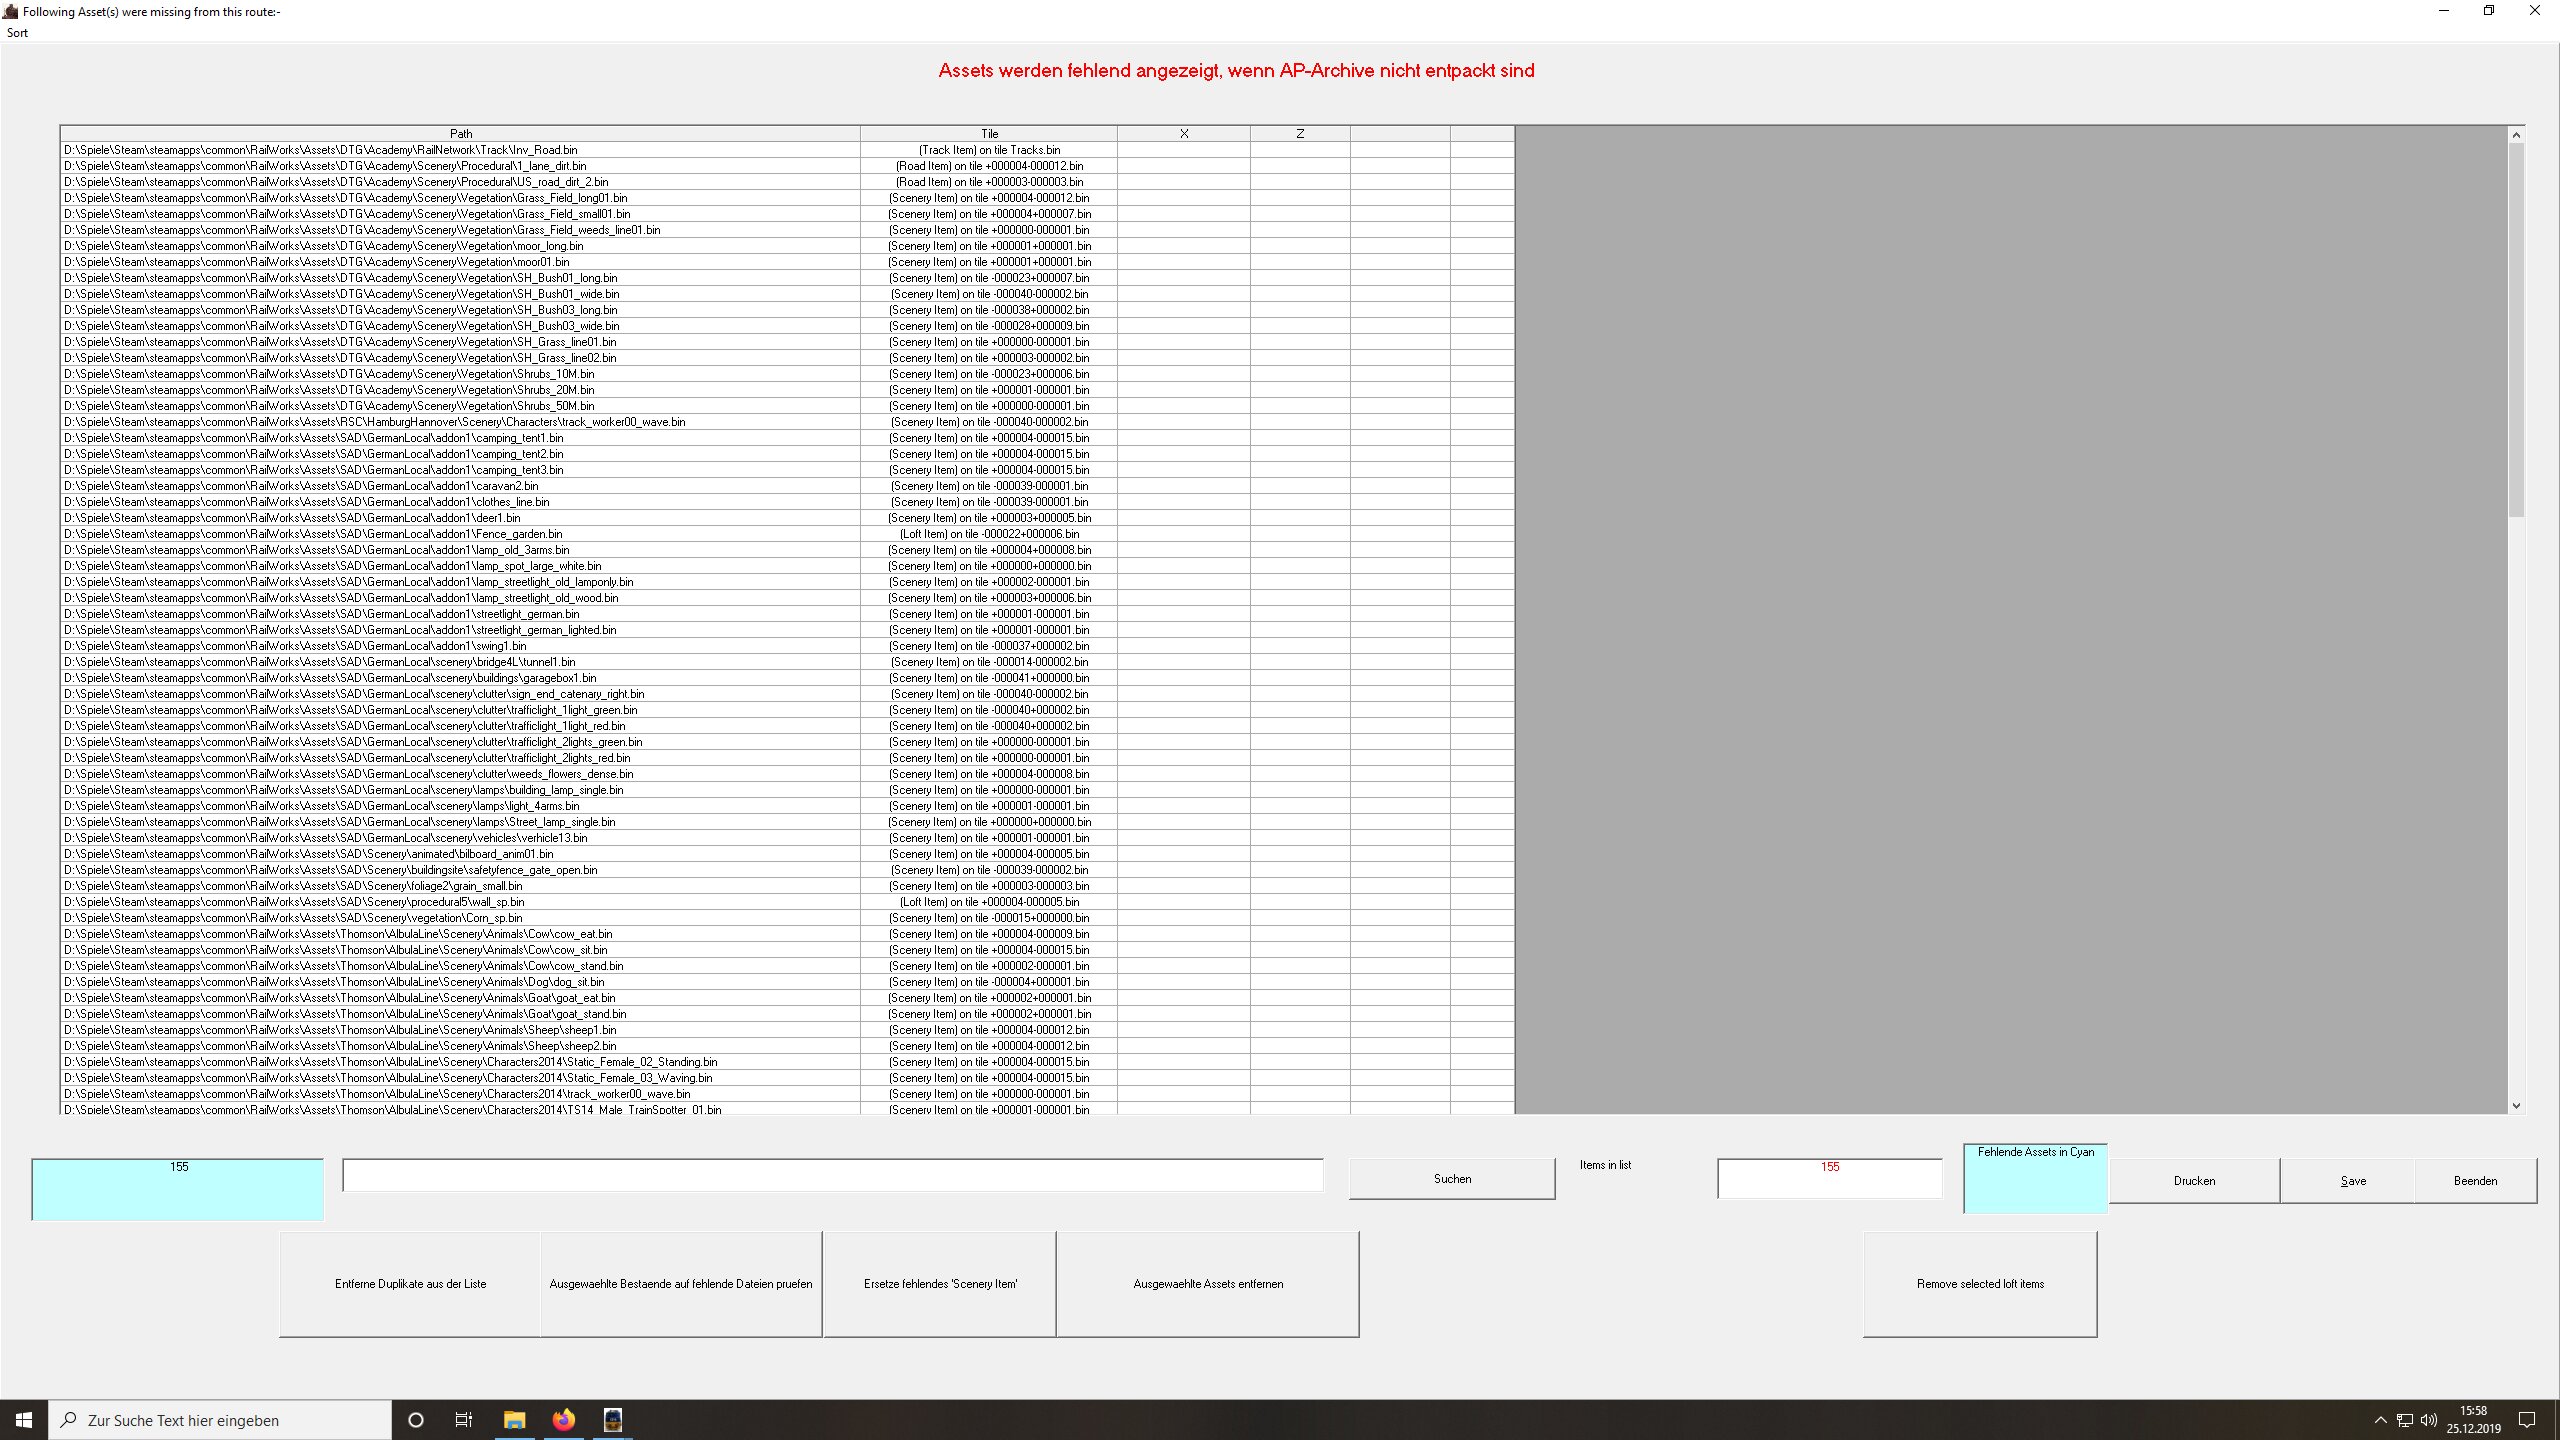Click the Fehlende Assets in Cyan swatch
Viewport: 2560px width, 1440px height.
click(x=2035, y=1180)
